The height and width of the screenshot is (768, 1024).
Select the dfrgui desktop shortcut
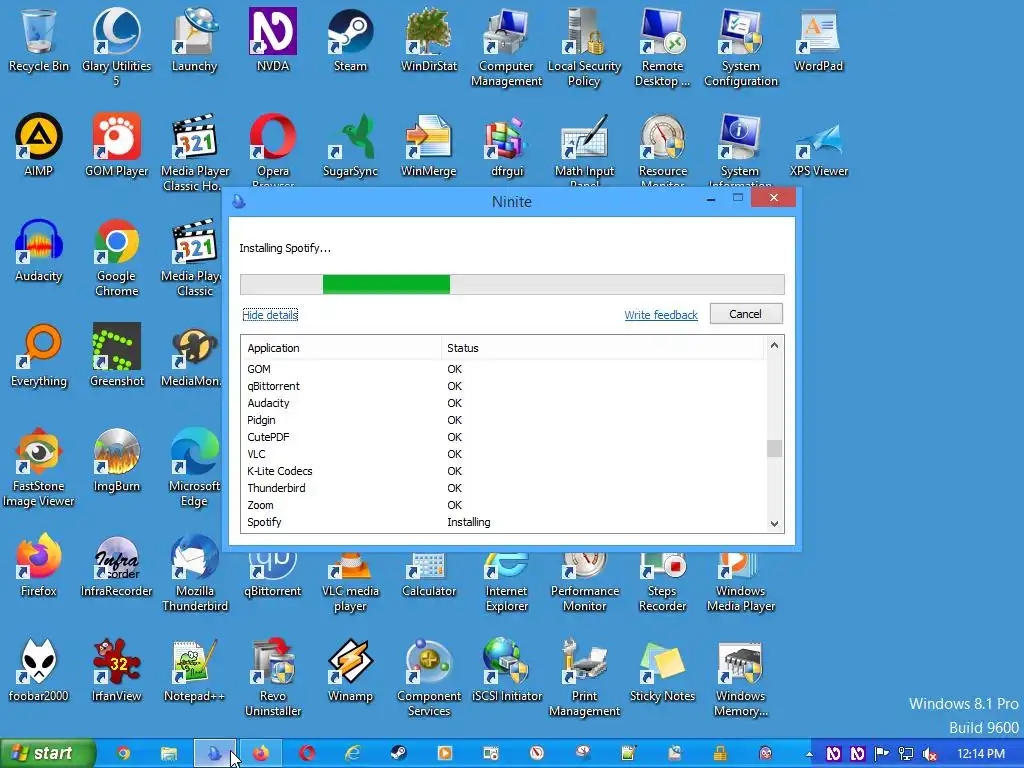point(507,144)
